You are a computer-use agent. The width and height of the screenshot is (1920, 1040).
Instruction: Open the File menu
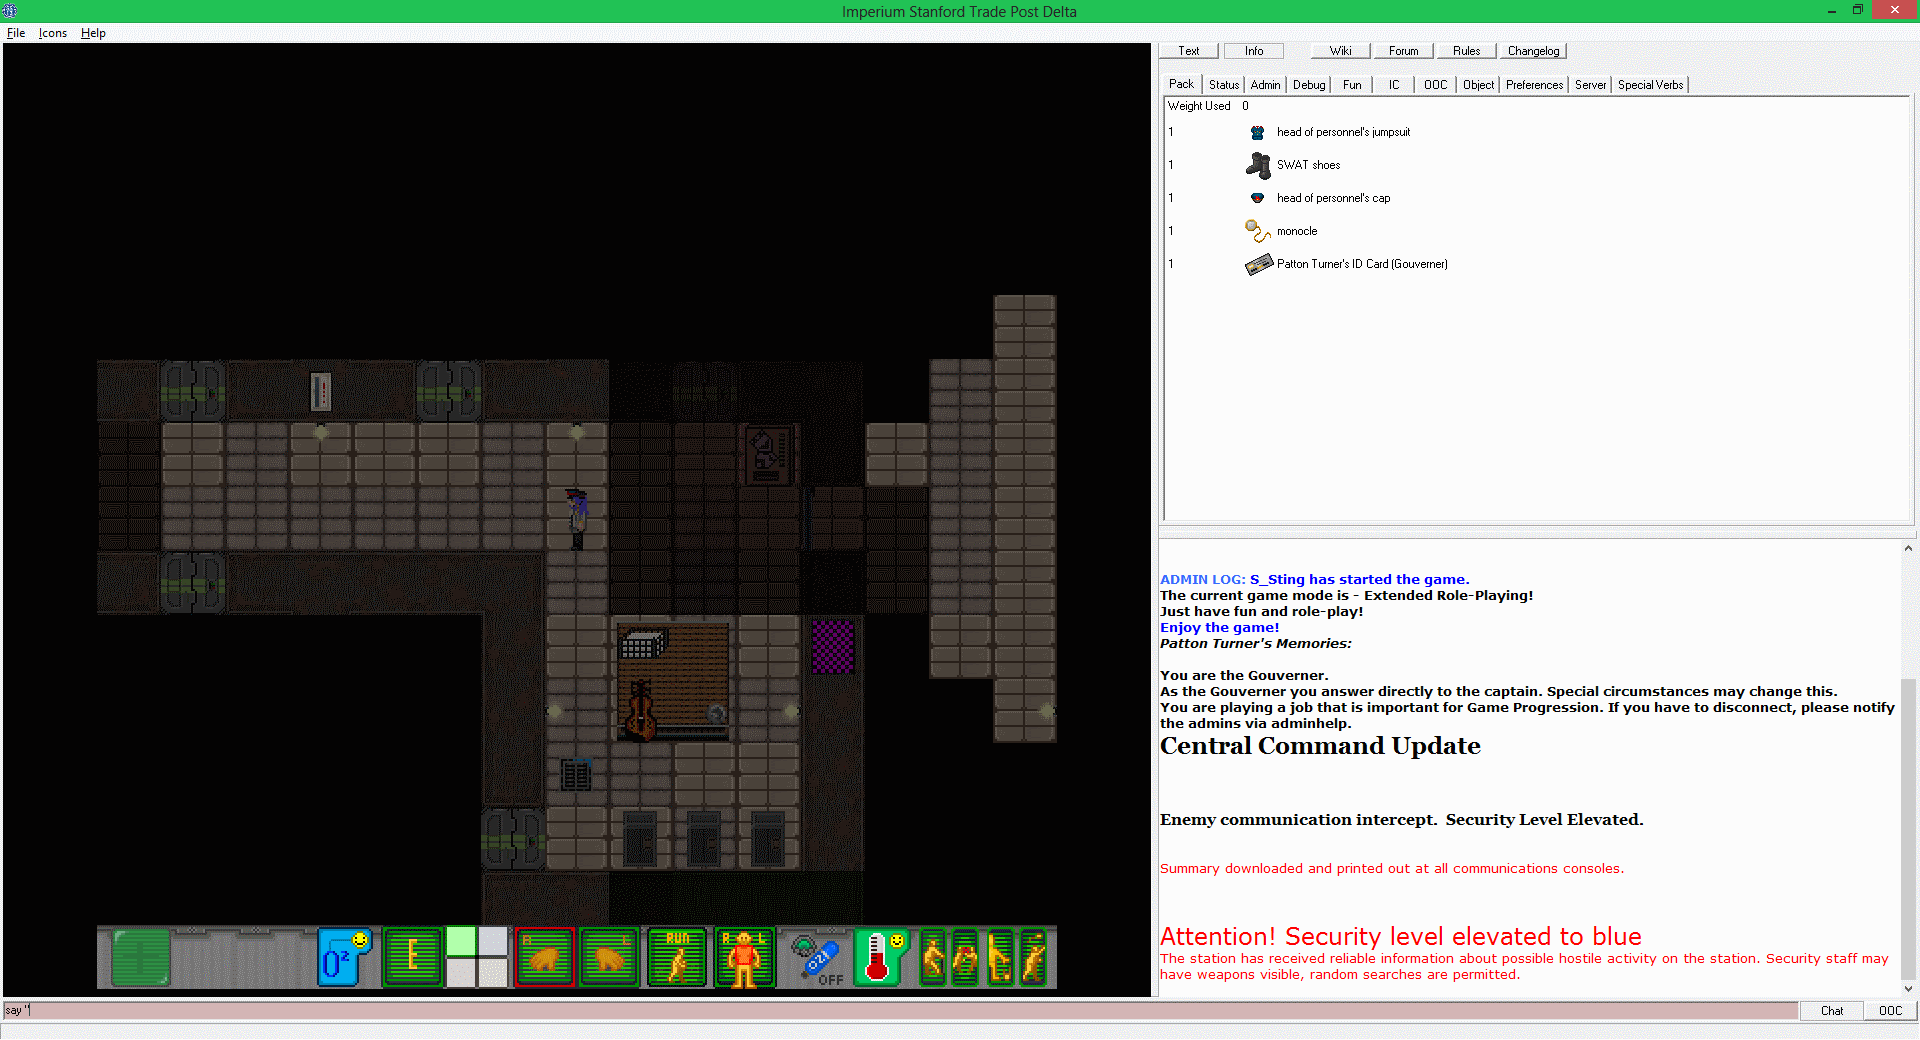coord(16,33)
